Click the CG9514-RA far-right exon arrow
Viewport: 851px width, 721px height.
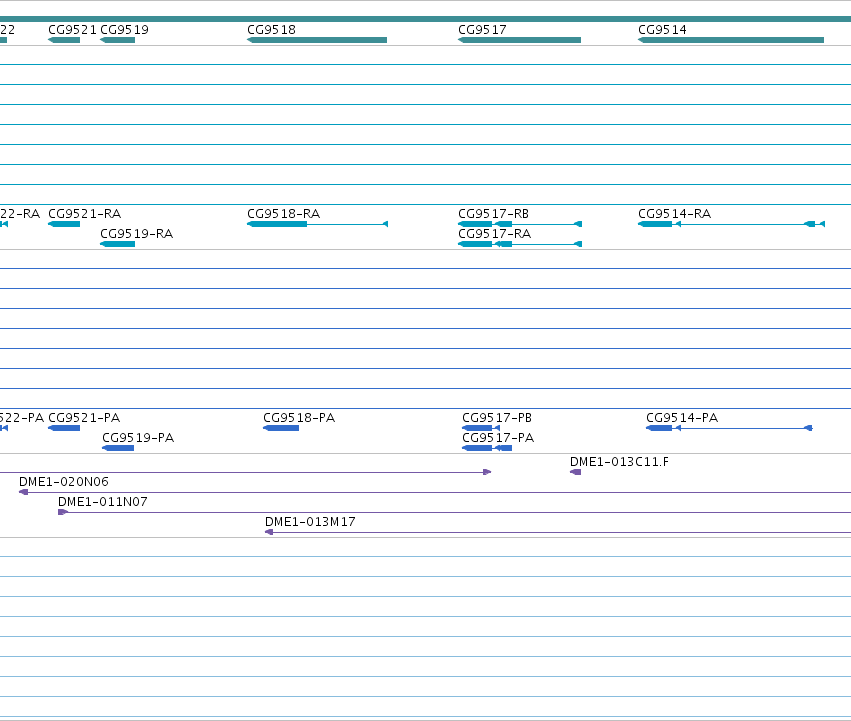822,224
